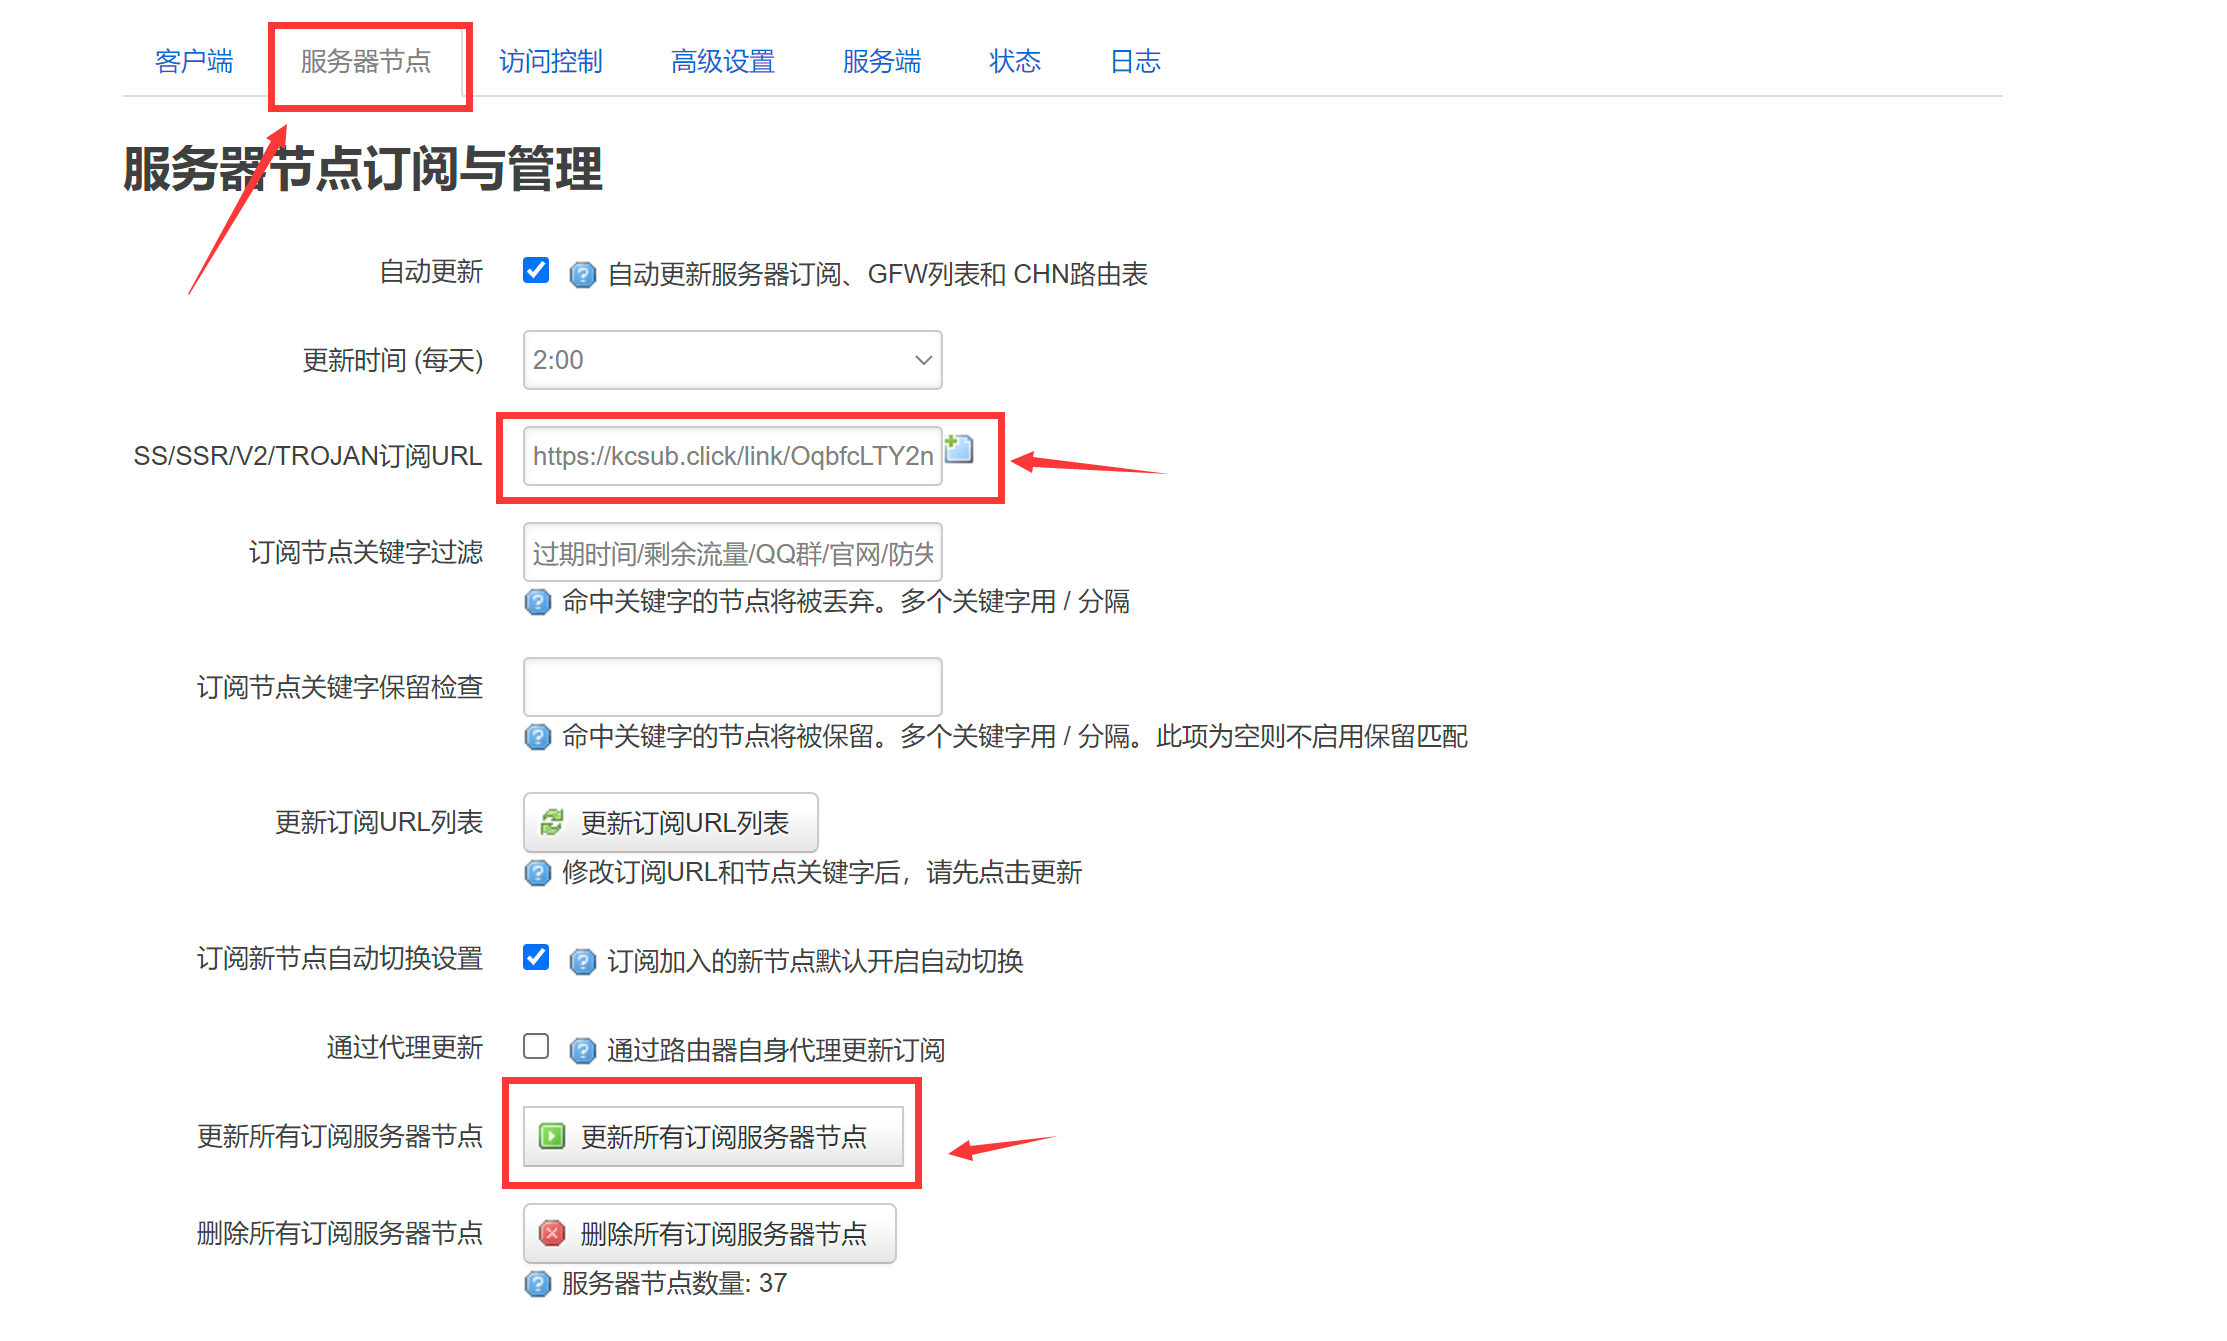Click 更新订阅URL列表 button
This screenshot has height=1341, width=2227.
point(670,823)
